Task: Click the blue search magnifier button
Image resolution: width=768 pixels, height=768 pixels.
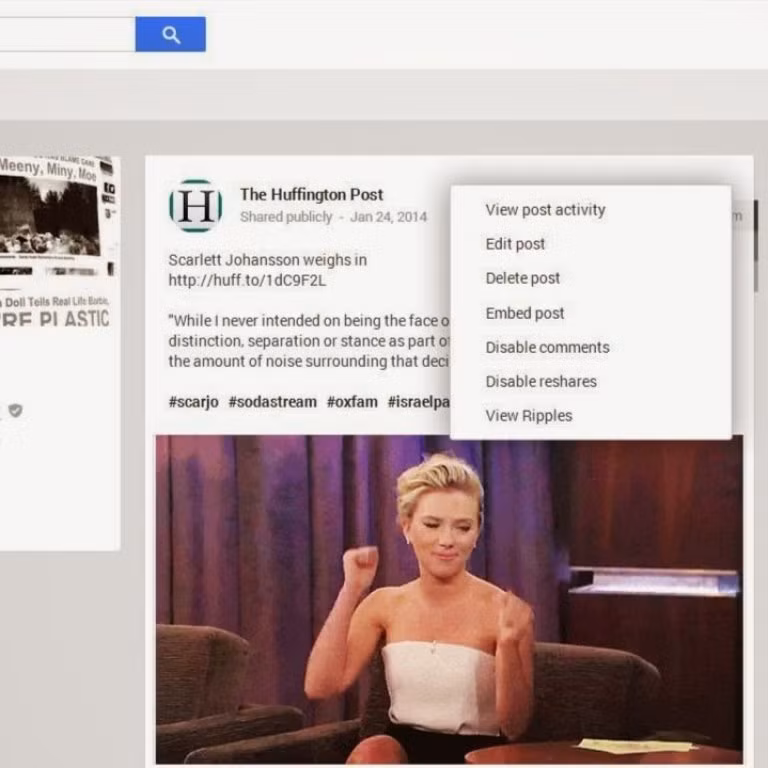Action: tap(170, 35)
